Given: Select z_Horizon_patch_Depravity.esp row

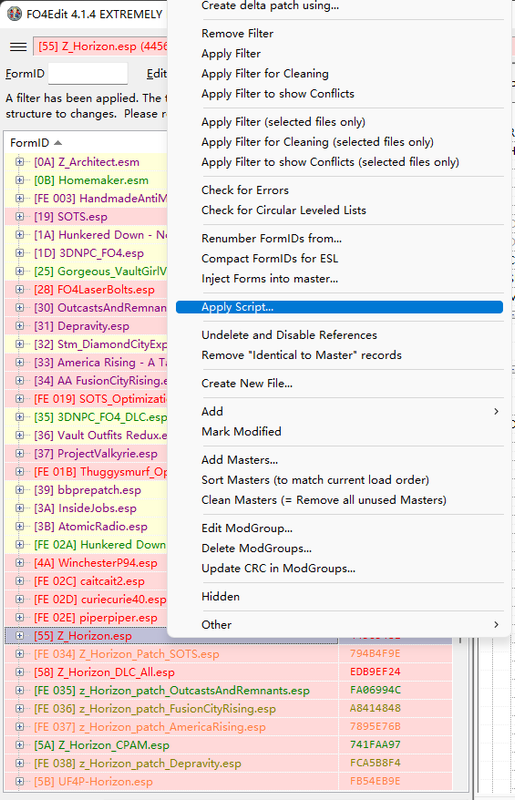Looking at the screenshot, I should 137,763.
